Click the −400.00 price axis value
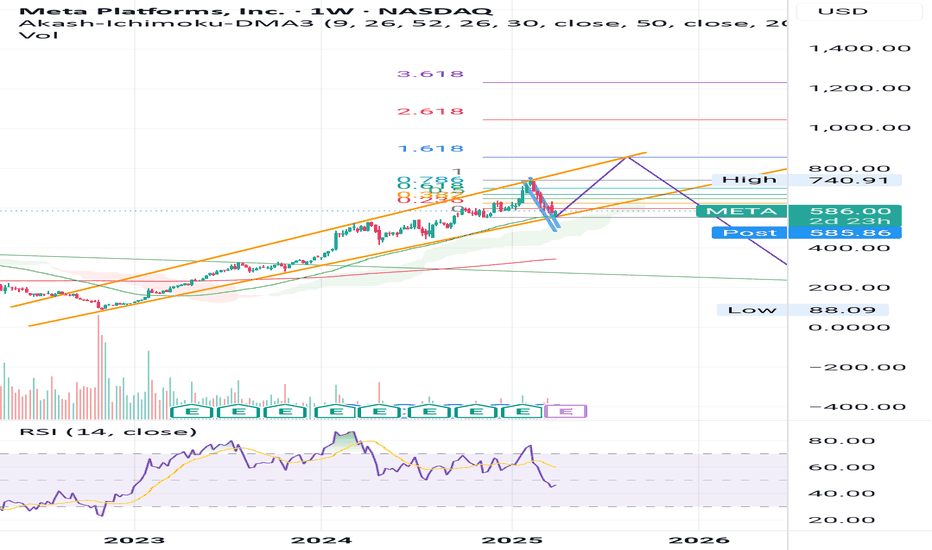932x550 pixels. point(857,407)
